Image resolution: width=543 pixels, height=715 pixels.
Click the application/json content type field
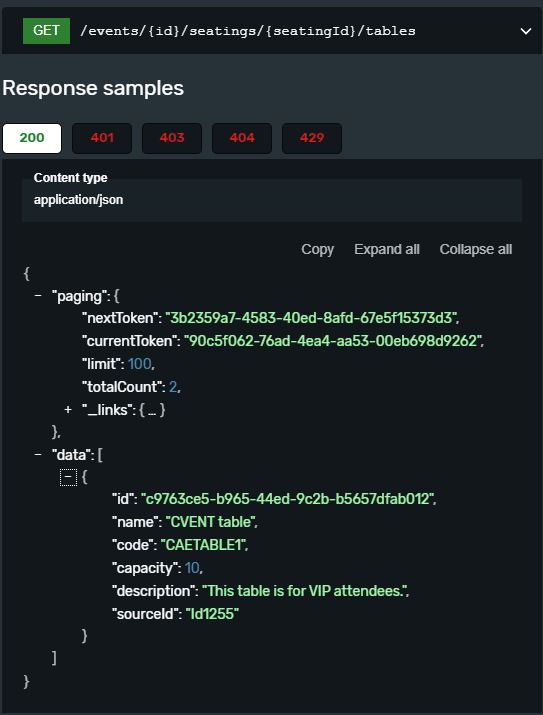272,200
